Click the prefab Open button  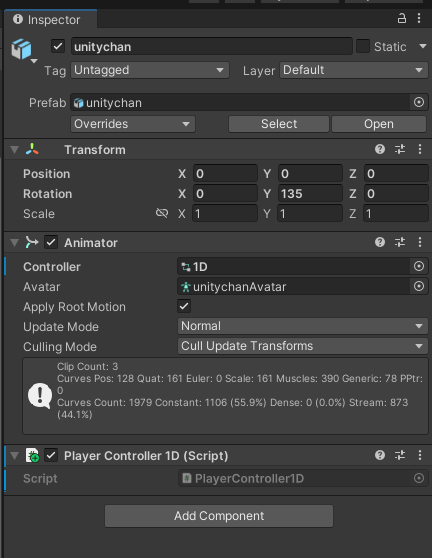point(379,124)
